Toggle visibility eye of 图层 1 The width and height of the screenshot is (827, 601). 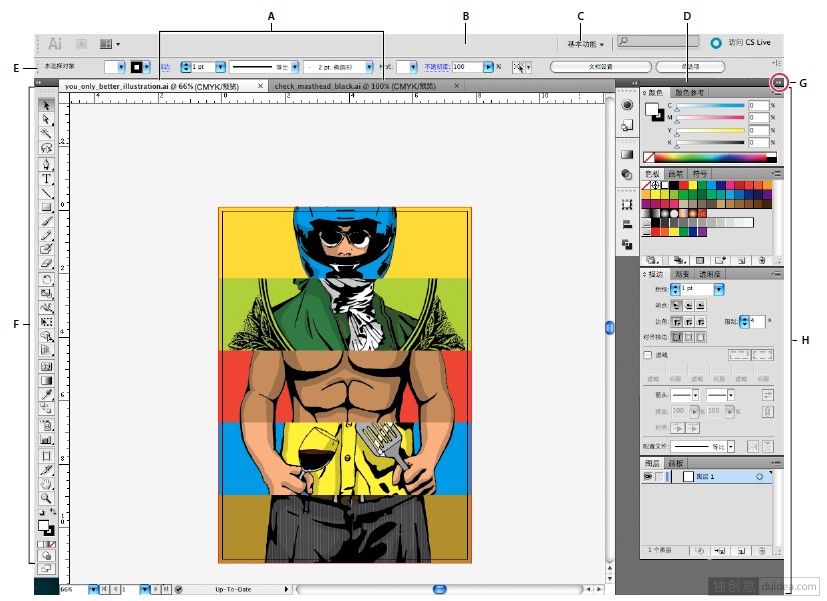648,477
